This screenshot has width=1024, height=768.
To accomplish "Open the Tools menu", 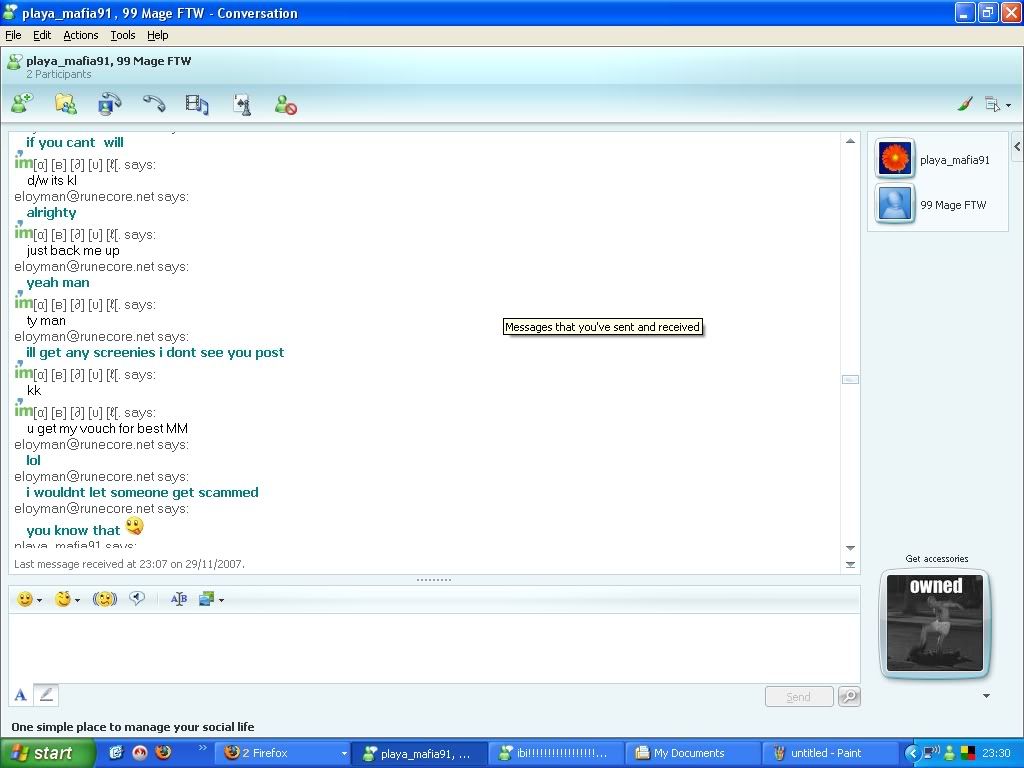I will coord(123,35).
